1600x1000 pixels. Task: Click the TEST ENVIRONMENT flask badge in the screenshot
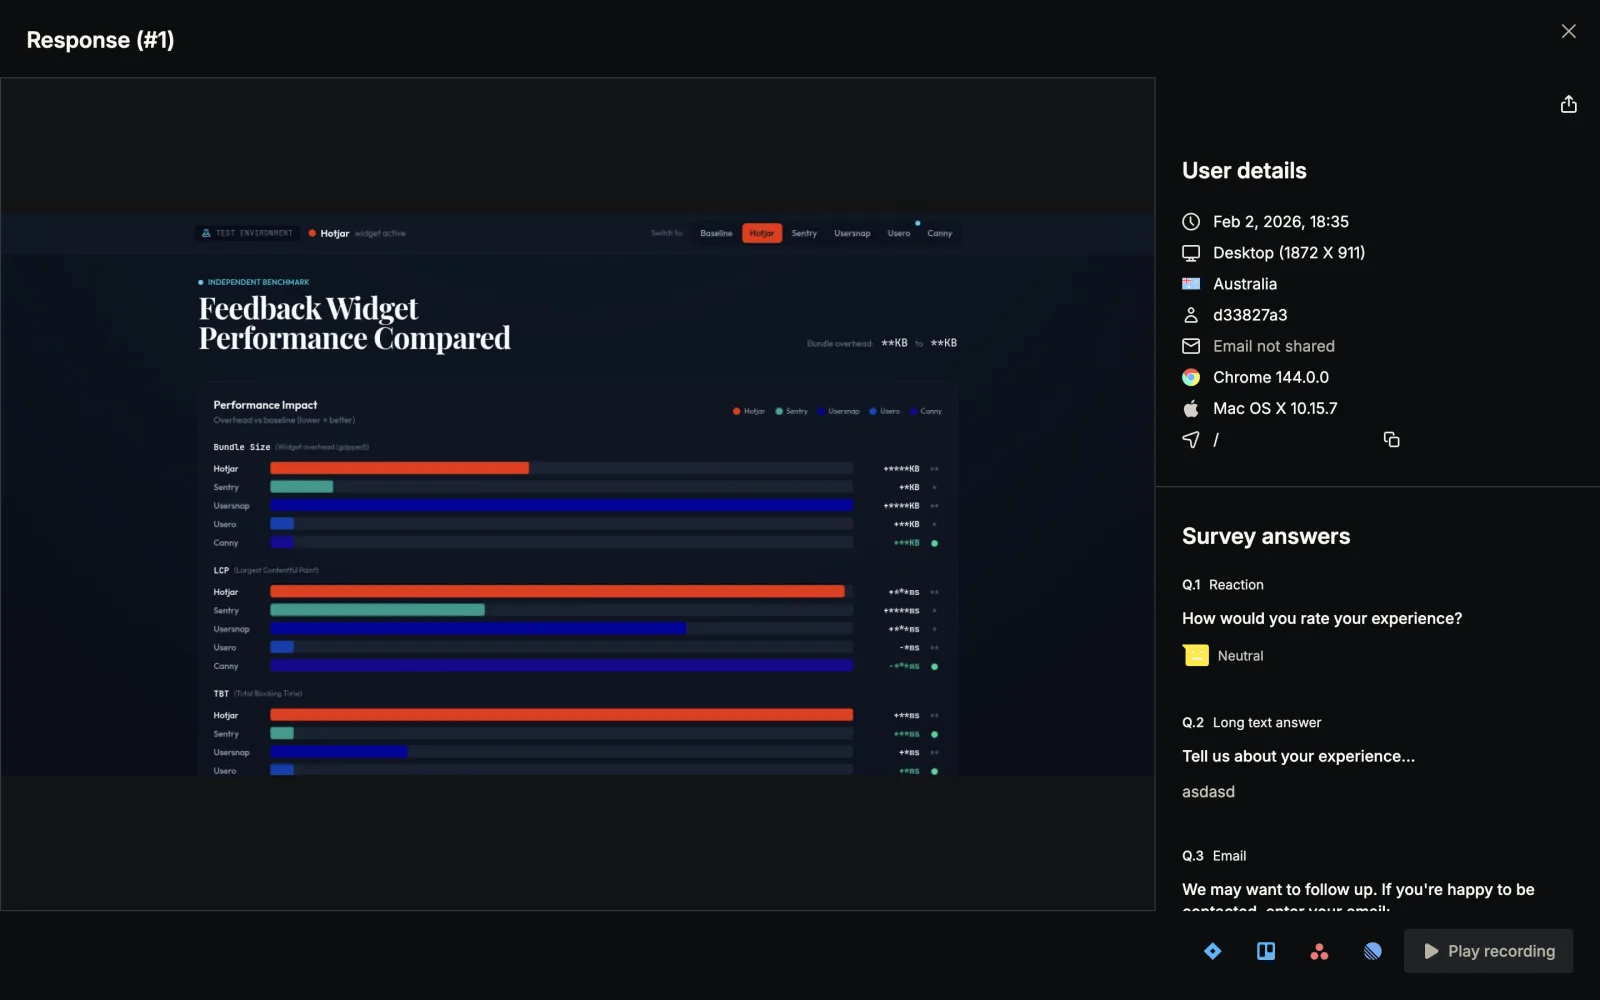tap(247, 233)
